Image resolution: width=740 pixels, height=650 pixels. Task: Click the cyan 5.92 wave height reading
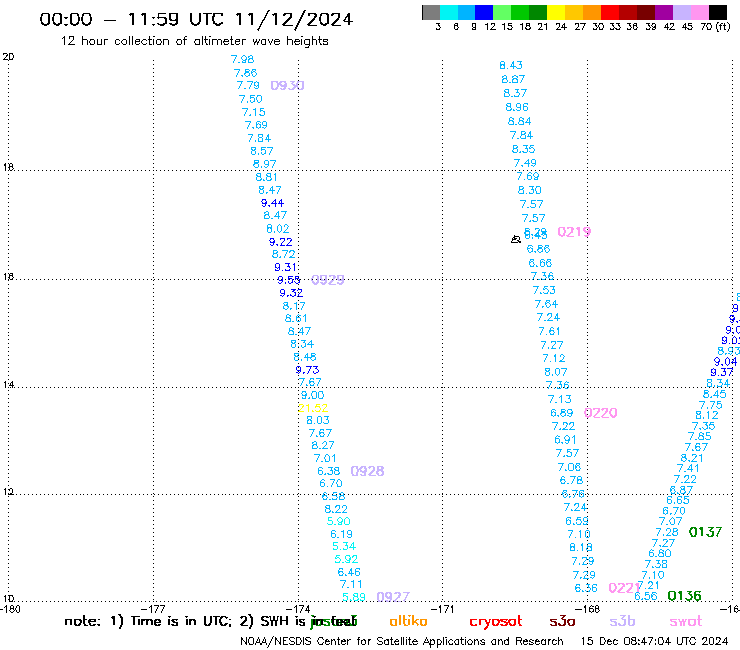point(346,559)
